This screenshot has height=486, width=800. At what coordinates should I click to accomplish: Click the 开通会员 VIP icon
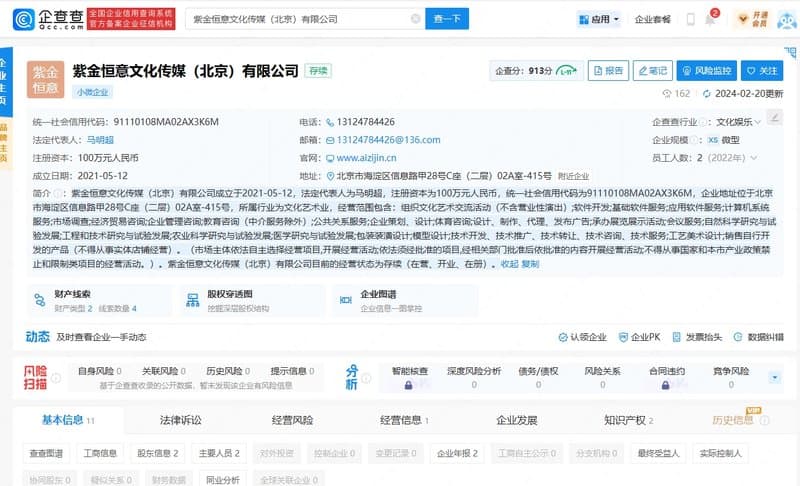tap(753, 19)
